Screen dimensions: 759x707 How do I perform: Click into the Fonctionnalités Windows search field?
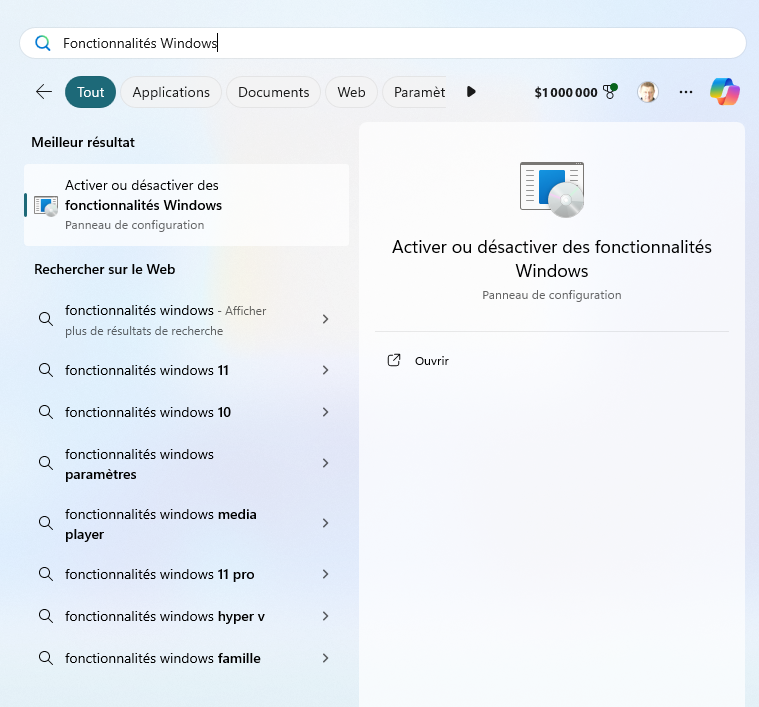tap(382, 44)
